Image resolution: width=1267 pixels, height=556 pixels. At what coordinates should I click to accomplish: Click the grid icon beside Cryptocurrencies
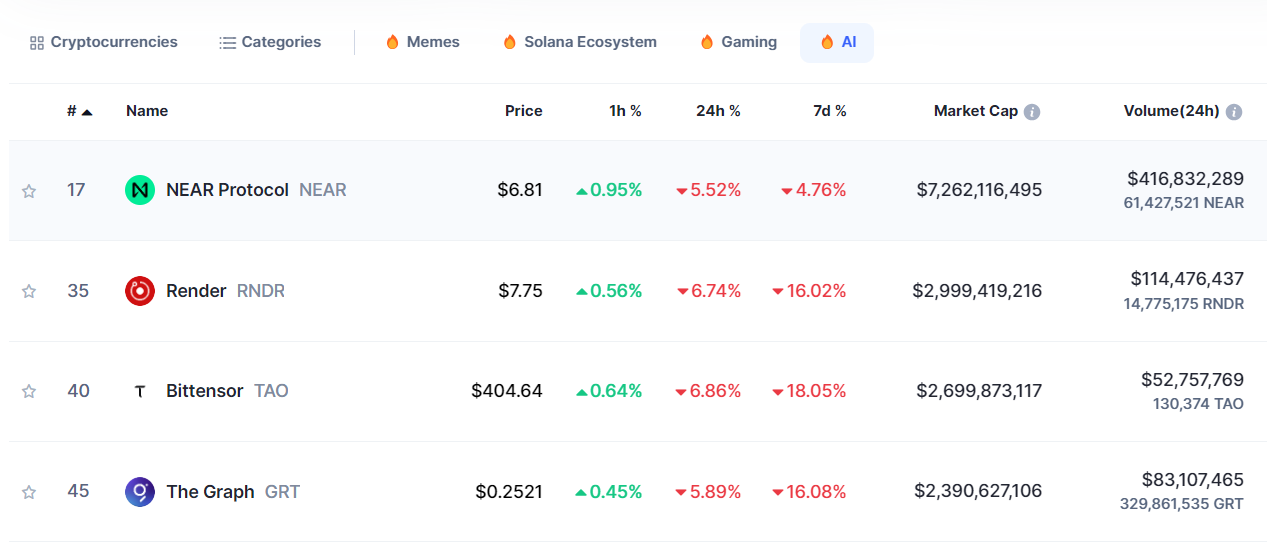click(x=37, y=43)
